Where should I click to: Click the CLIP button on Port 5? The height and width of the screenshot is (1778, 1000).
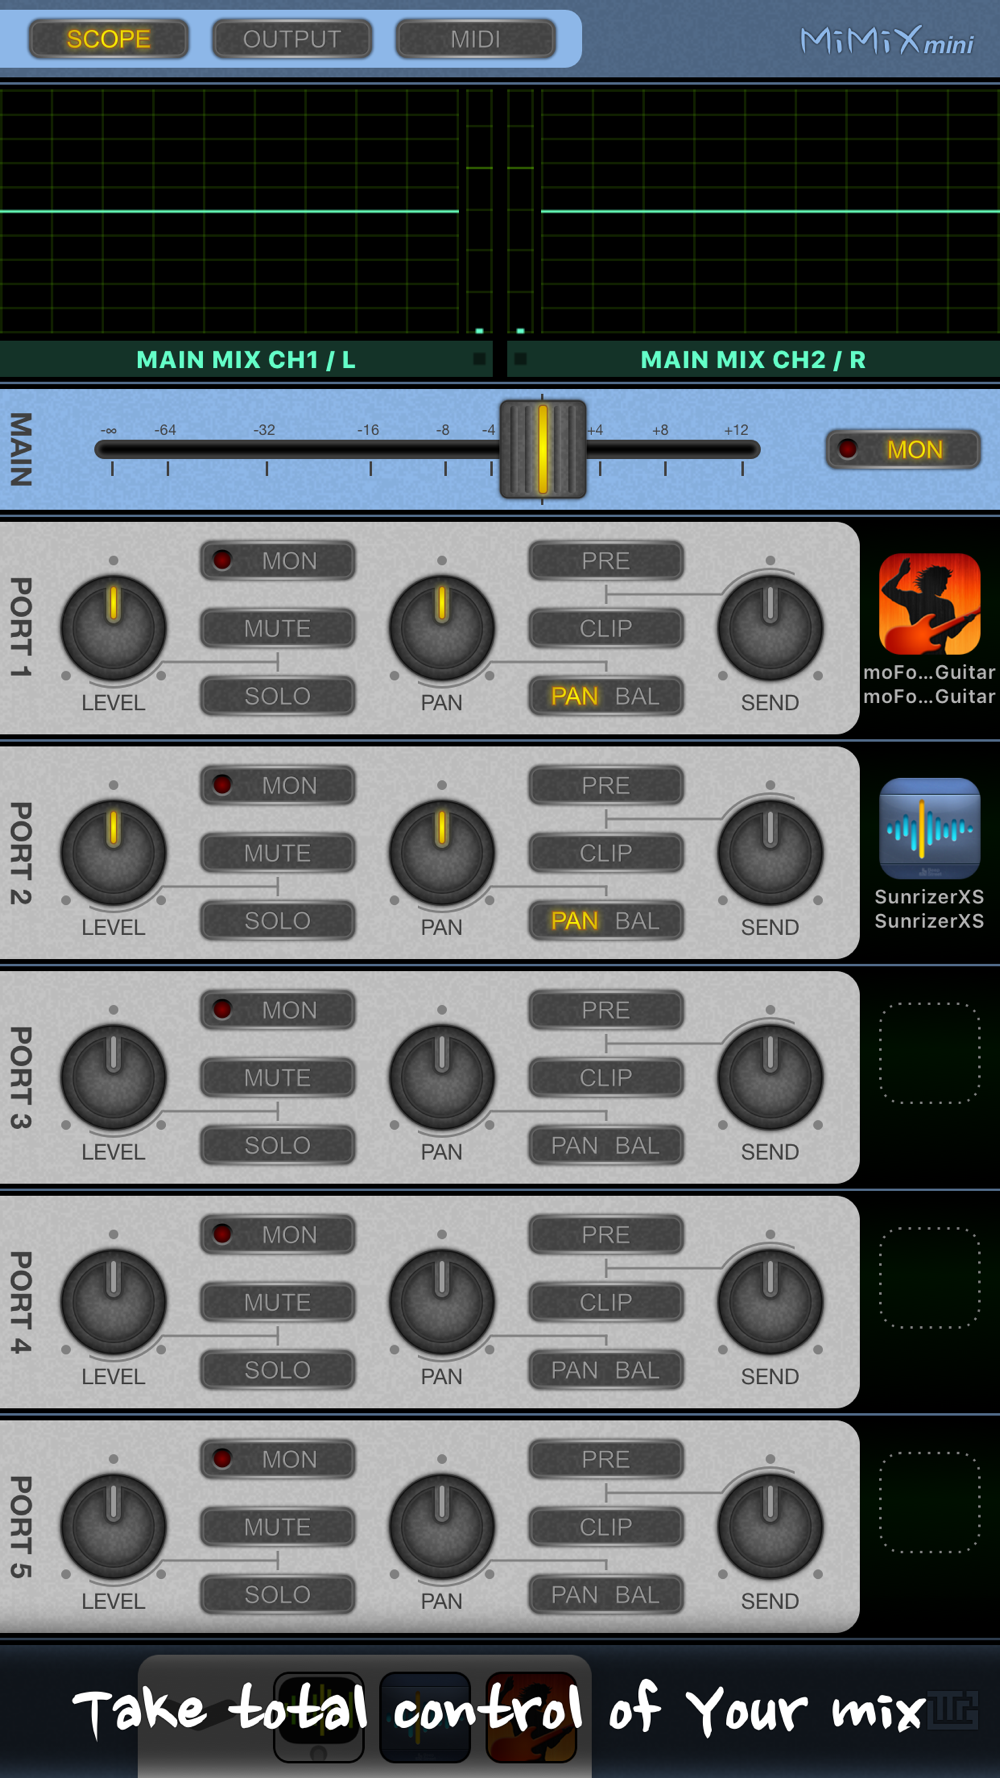coord(606,1527)
